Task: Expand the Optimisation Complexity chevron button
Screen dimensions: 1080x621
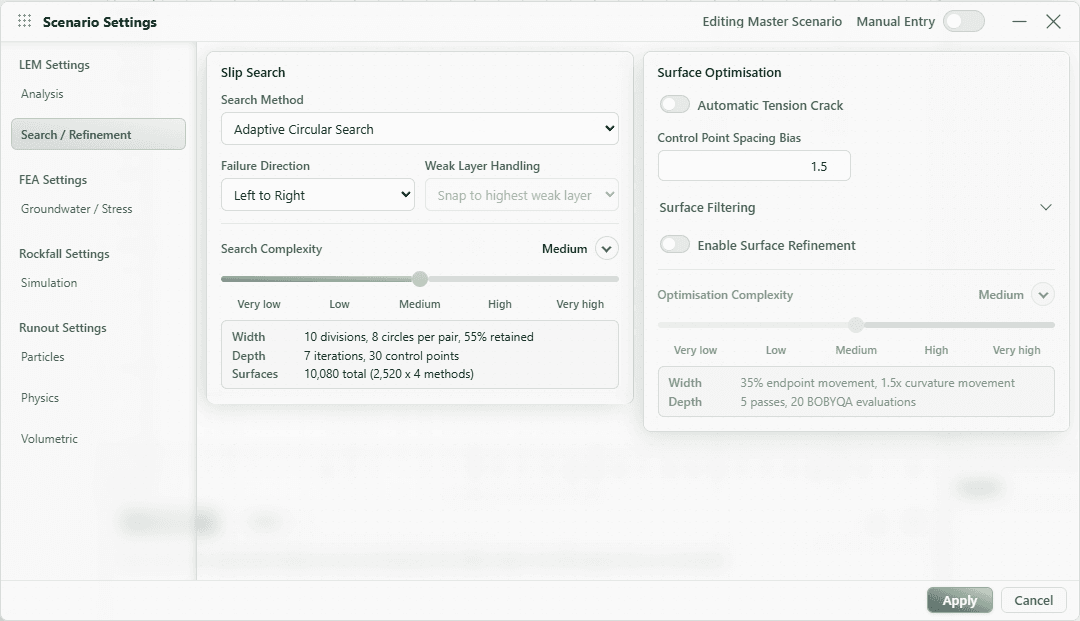Action: (1043, 295)
